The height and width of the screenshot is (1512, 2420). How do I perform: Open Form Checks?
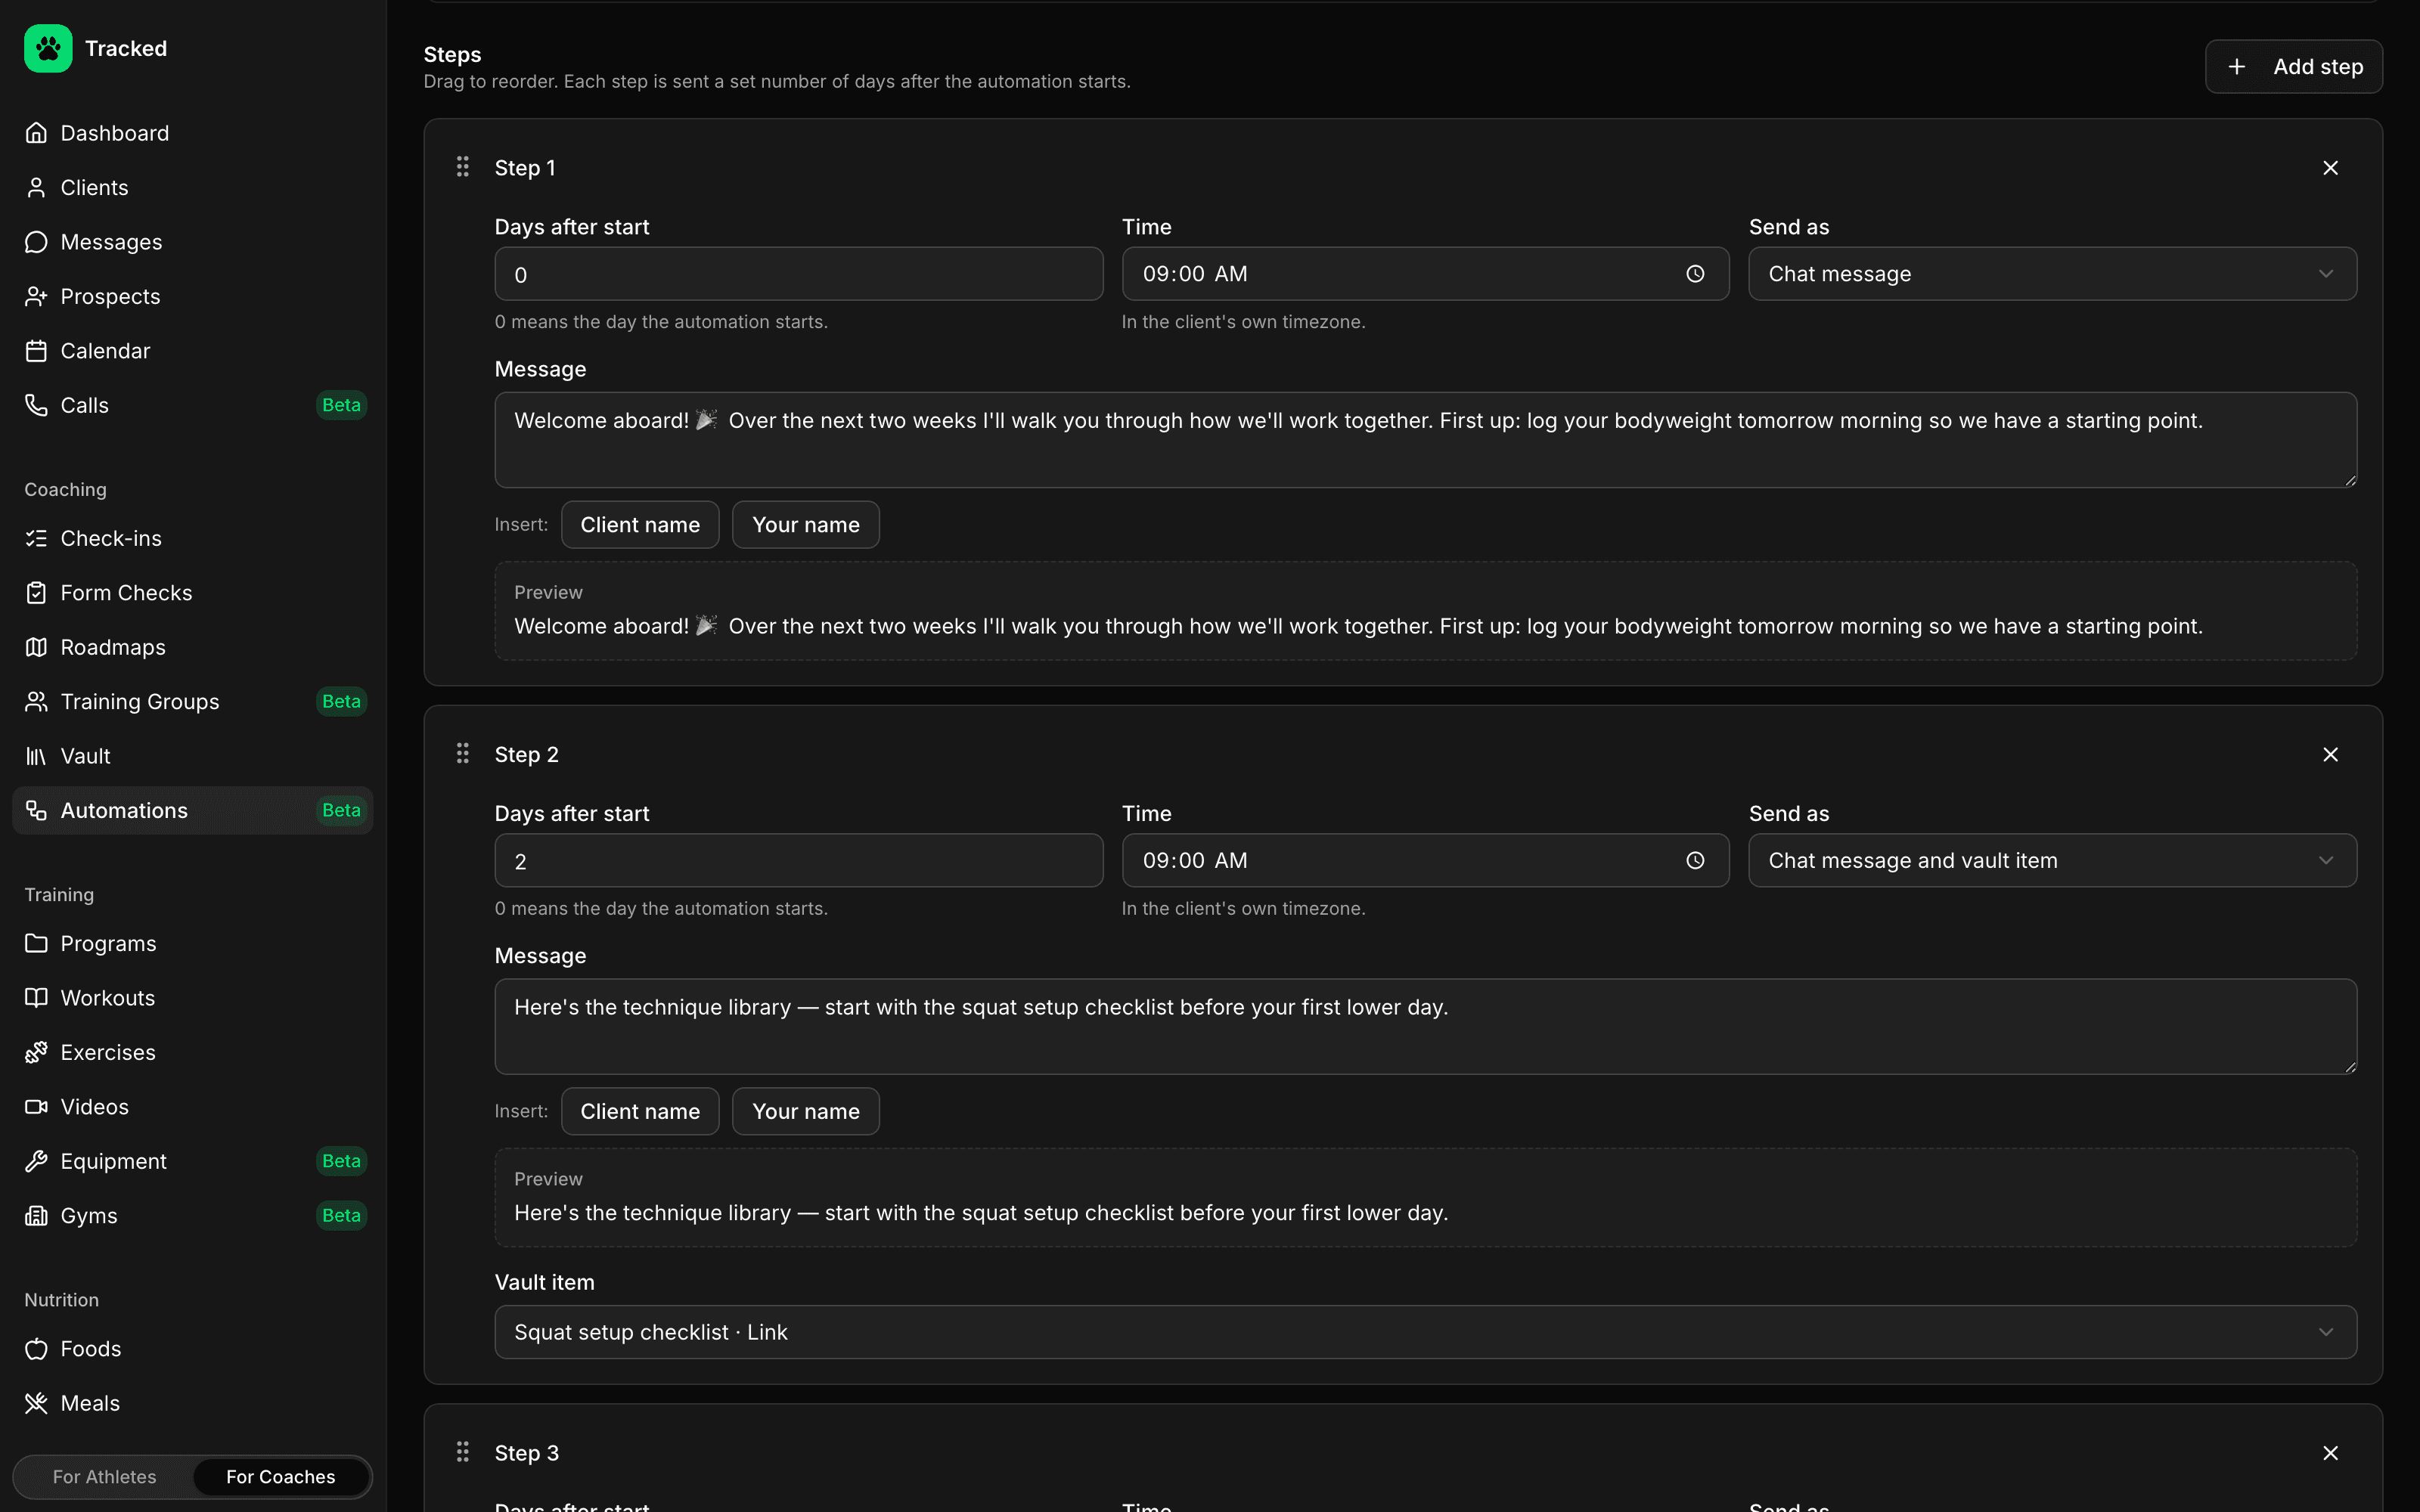[192, 593]
